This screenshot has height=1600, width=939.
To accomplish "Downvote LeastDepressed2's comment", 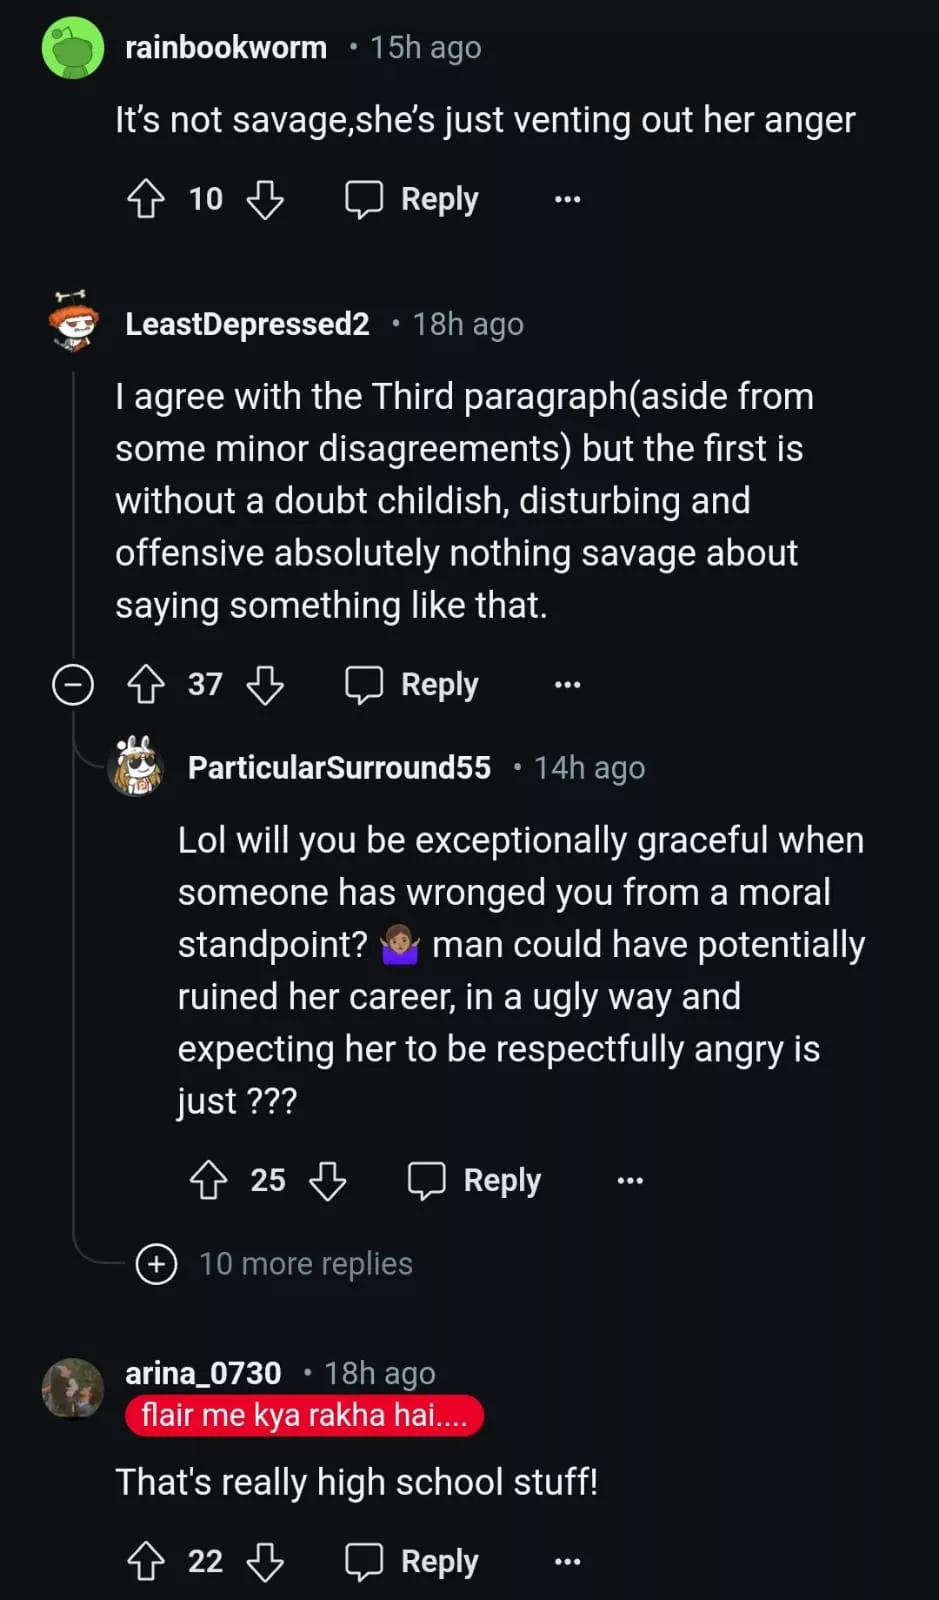I will coord(265,685).
